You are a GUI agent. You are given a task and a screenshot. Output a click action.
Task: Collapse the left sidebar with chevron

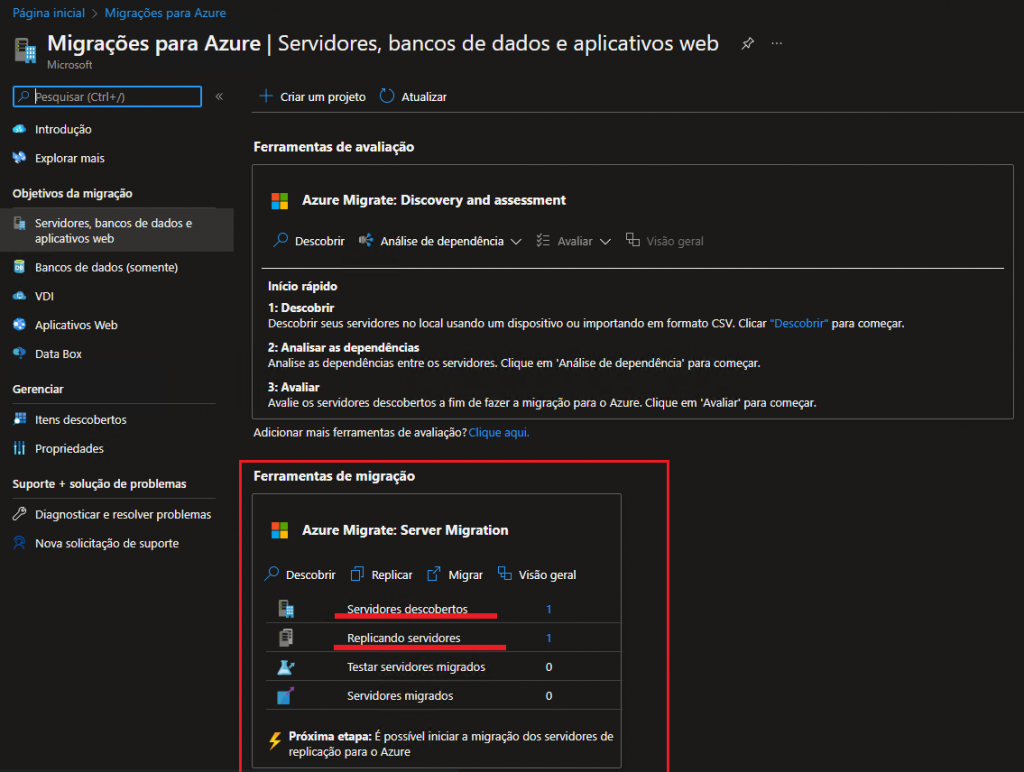pos(219,96)
